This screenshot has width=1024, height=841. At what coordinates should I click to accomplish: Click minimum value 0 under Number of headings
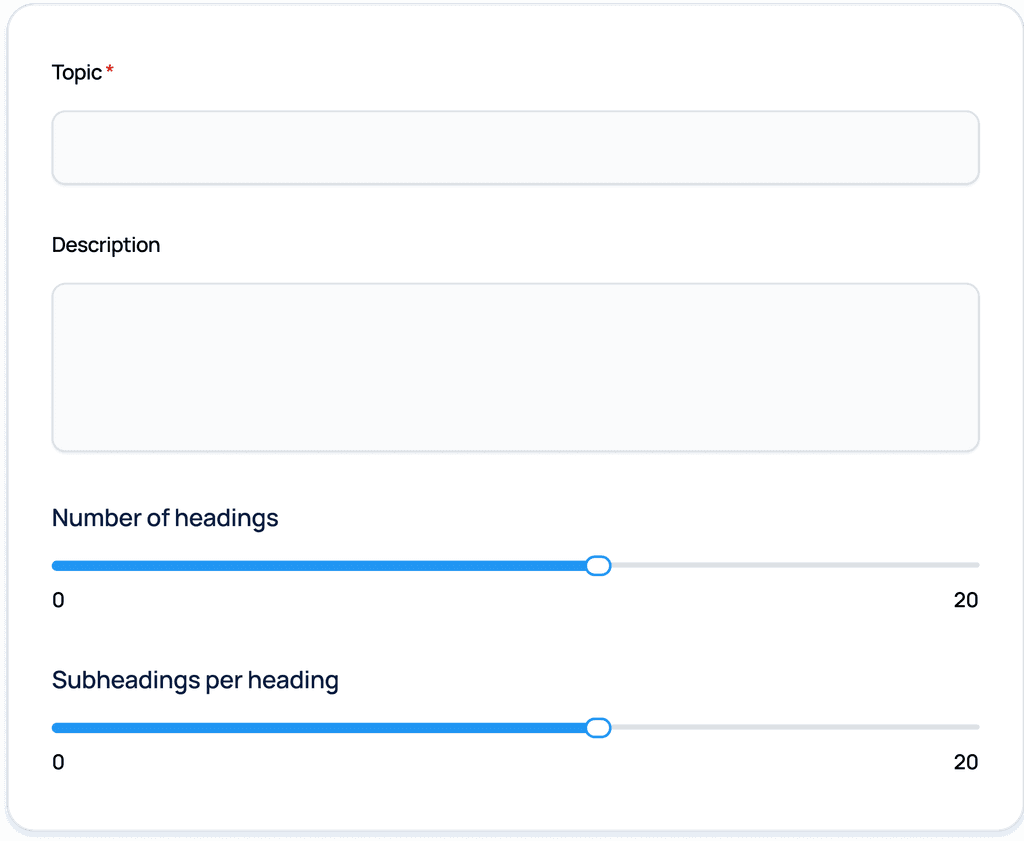tap(58, 600)
